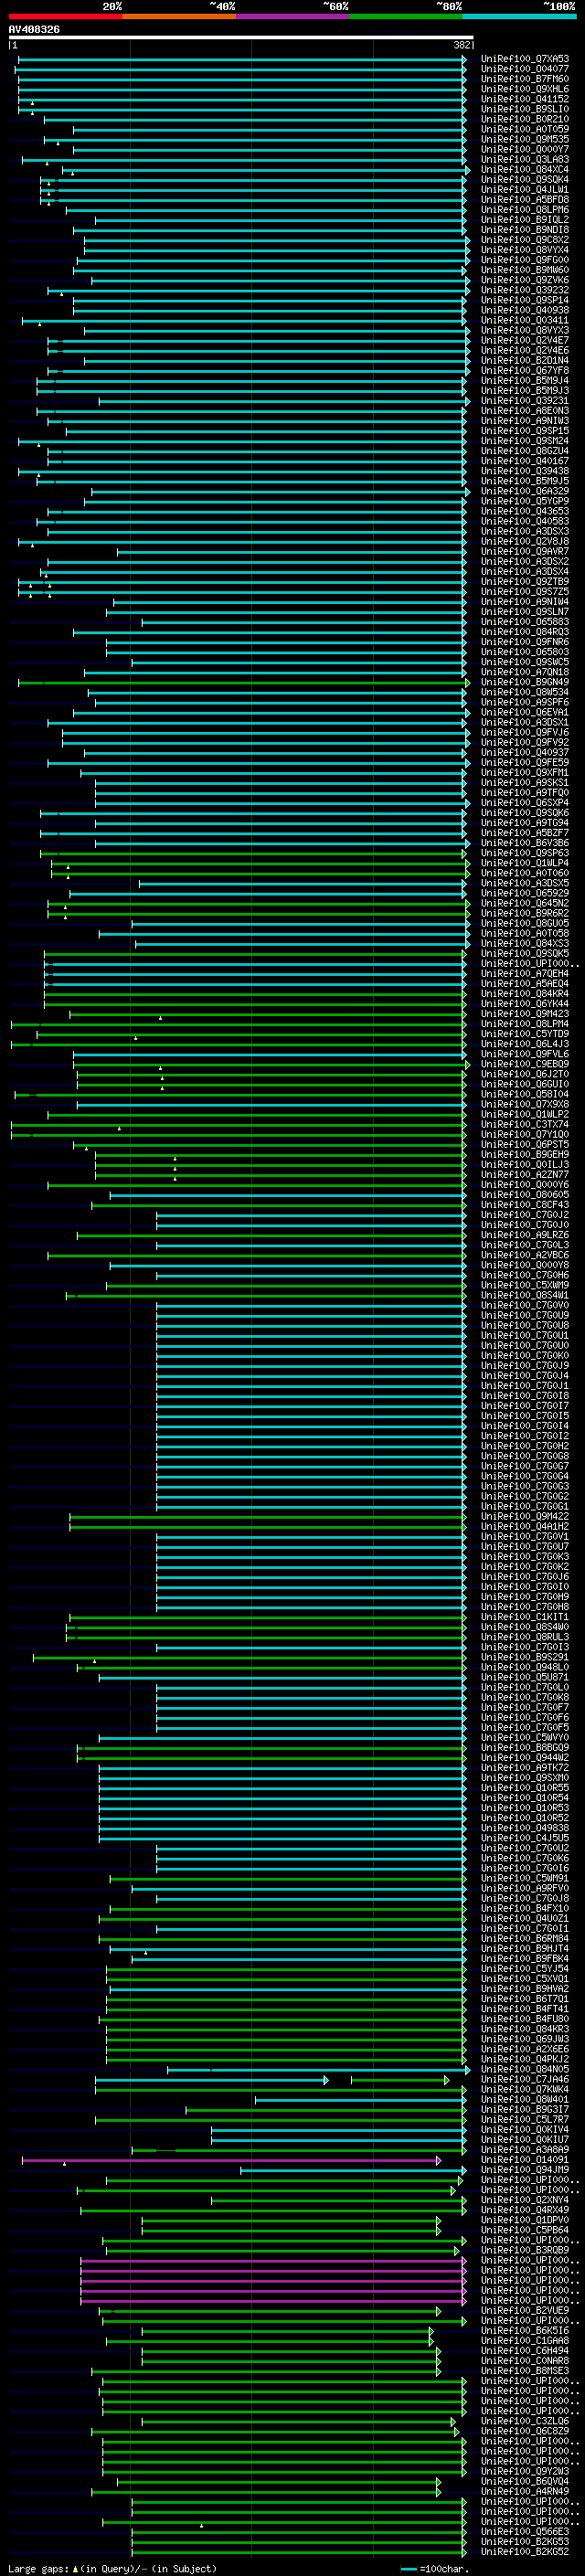Viewport: 585px width, 2576px height.
Task: Click the purple ~60% identity legend bar
Action: (293, 16)
